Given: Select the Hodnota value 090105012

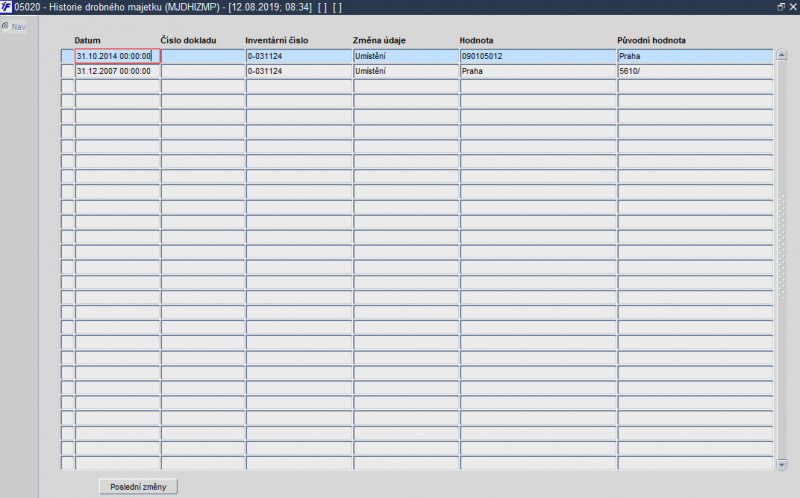Looking at the screenshot, I should click(538, 56).
